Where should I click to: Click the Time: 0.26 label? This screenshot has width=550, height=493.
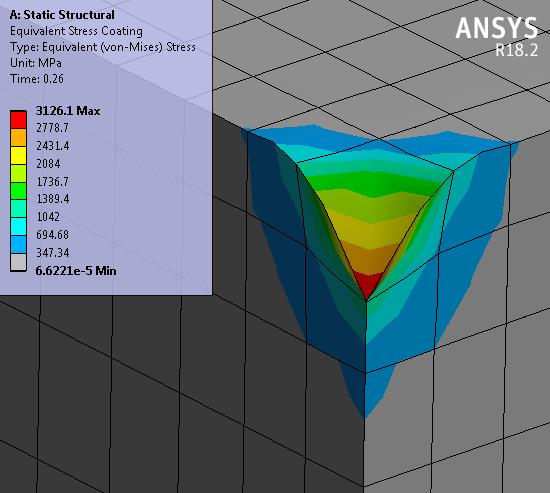coord(37,79)
